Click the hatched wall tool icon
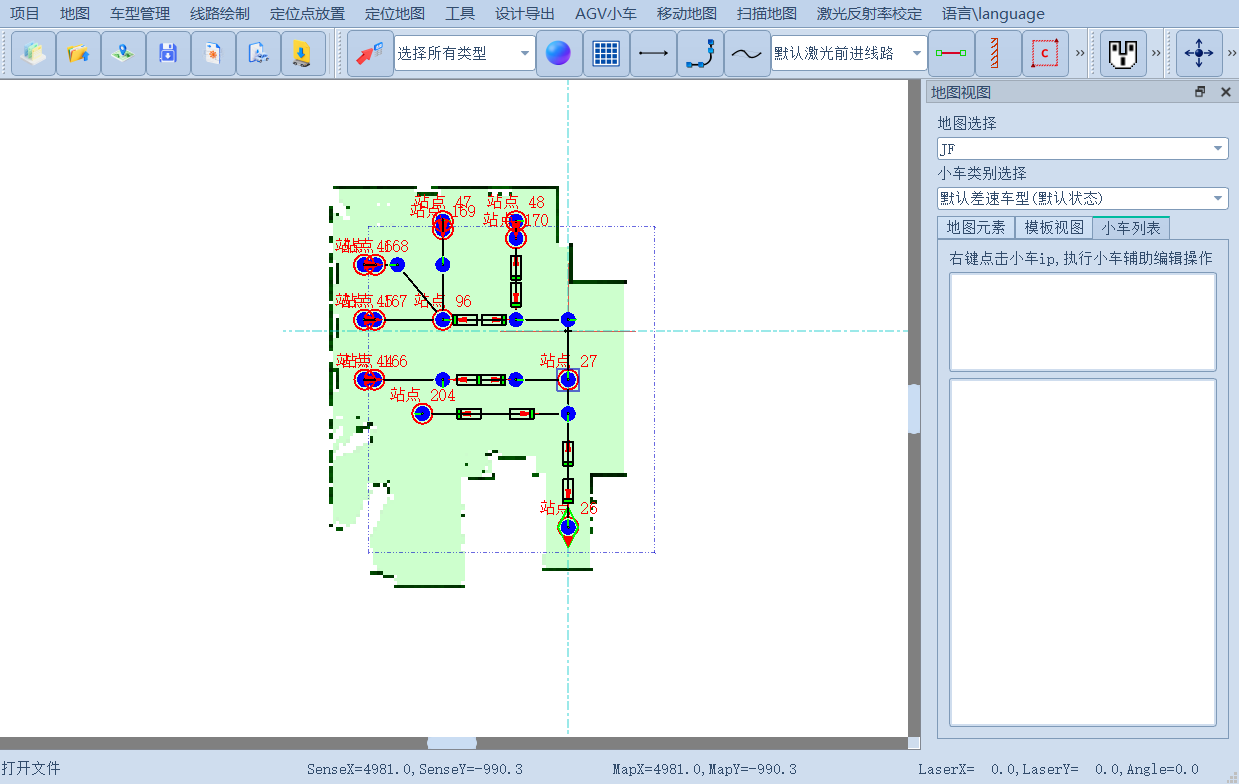The width and height of the screenshot is (1239, 784). coord(998,53)
